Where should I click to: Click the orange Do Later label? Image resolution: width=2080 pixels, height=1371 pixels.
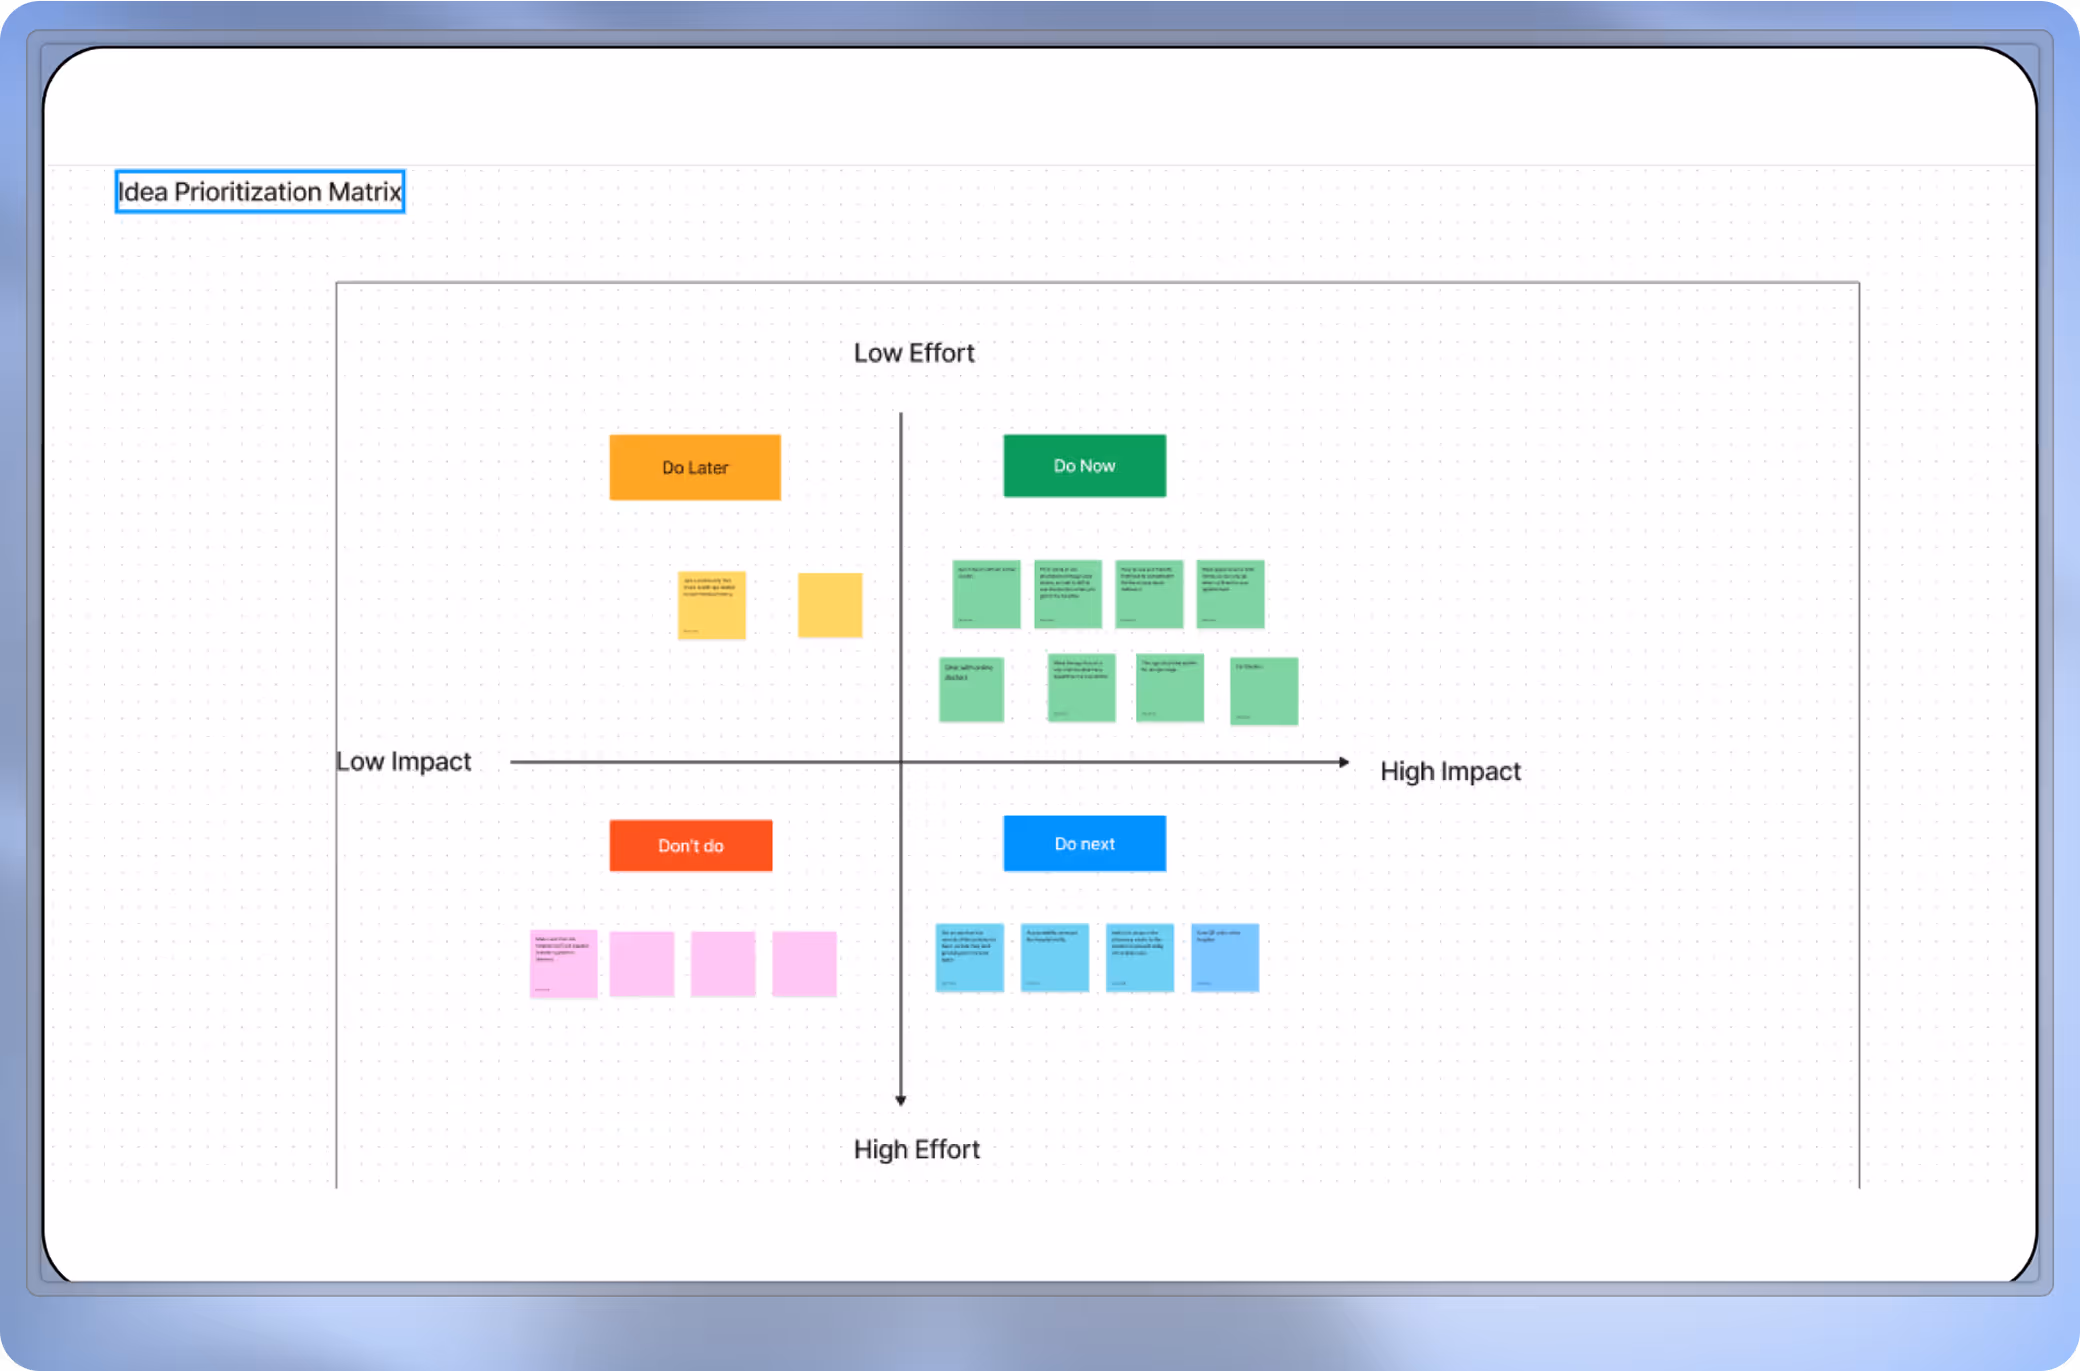pyautogui.click(x=695, y=467)
